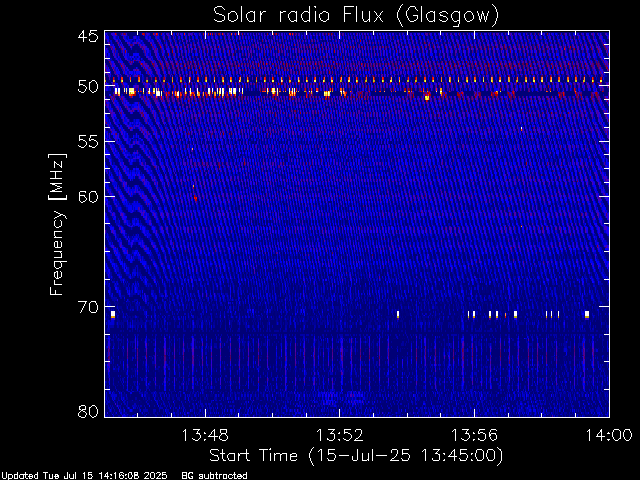Click the 70 MHz frequency axis label
Image resolution: width=640 pixels, height=480 pixels.
88,307
